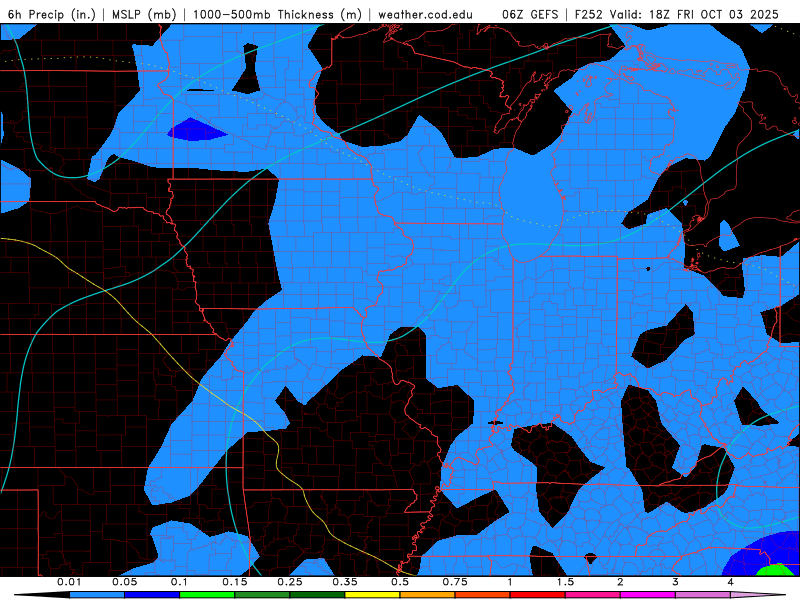Screen dimensions: 800x600
Task: Click the "0.5" legend value
Action: (400, 582)
